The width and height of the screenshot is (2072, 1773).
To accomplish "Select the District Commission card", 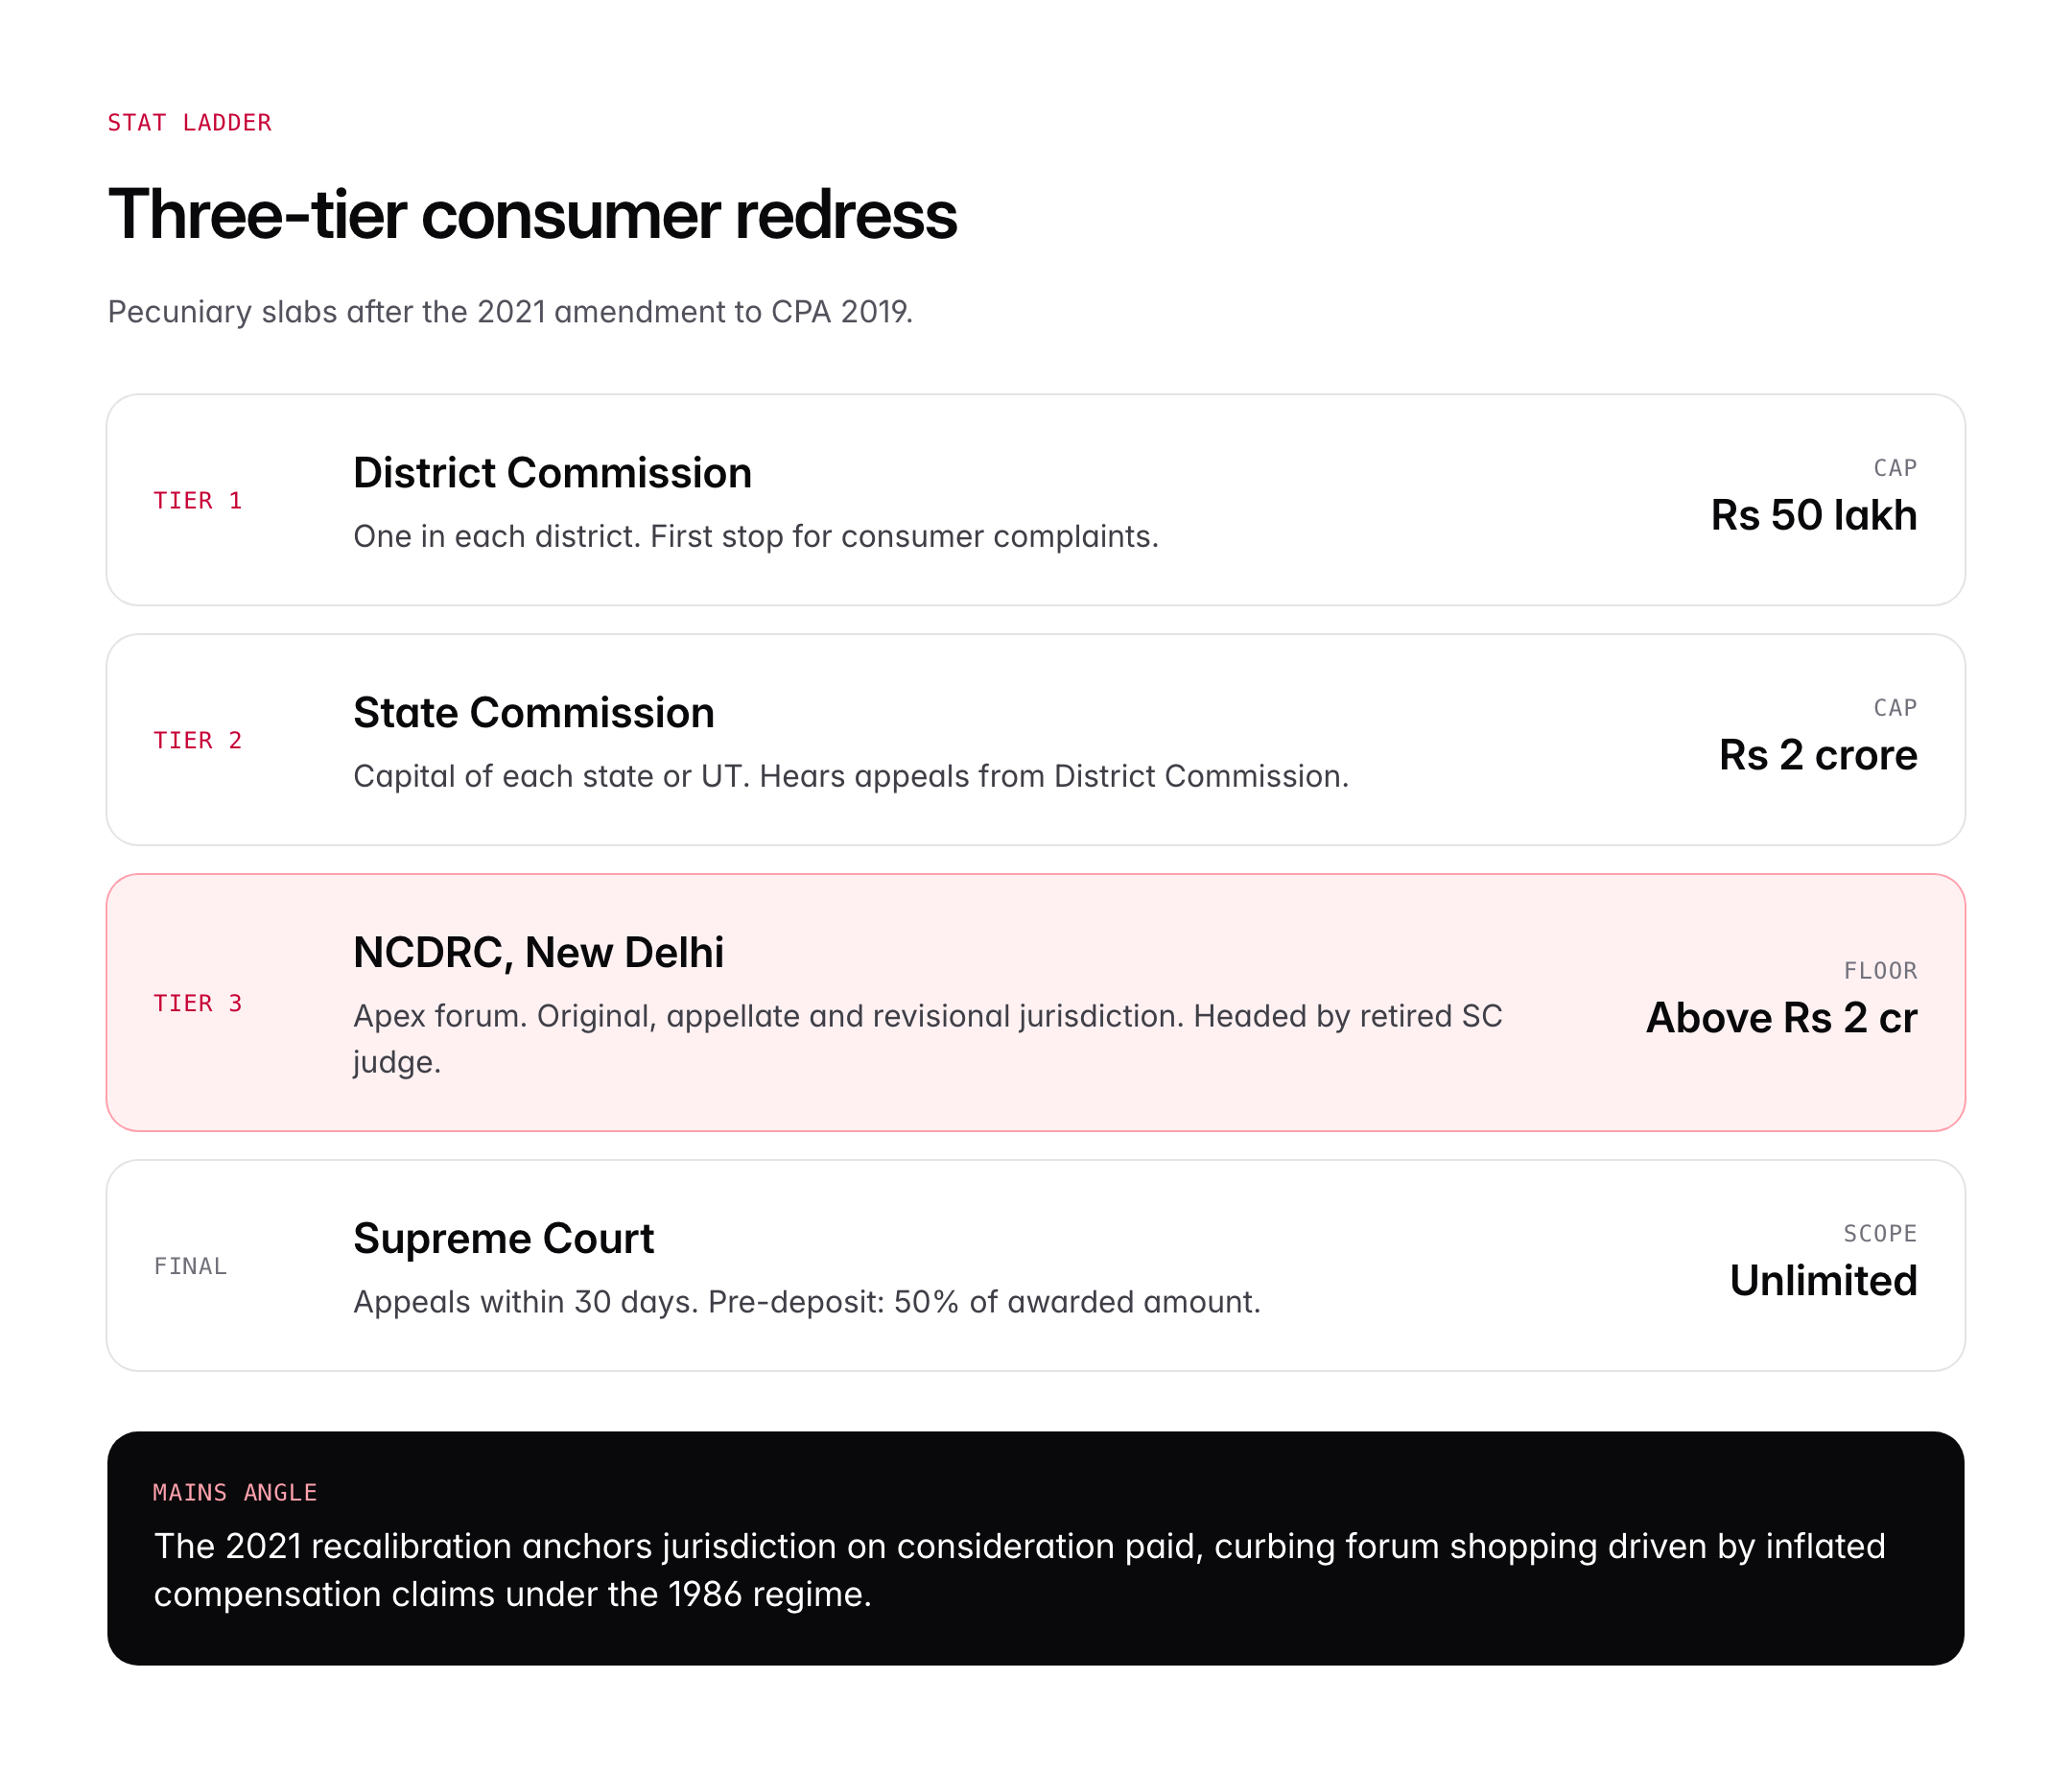I will click(1036, 500).
